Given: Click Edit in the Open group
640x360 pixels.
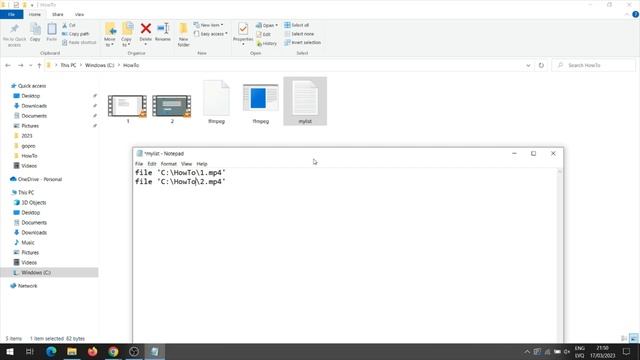Looking at the screenshot, I should [x=264, y=34].
